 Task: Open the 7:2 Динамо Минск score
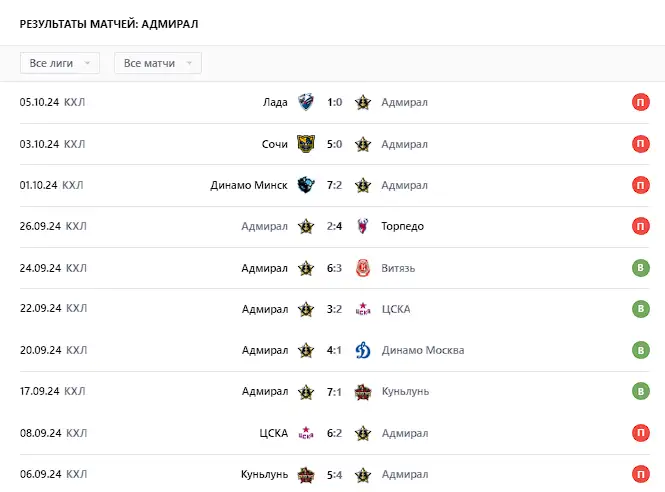pyautogui.click(x=334, y=185)
